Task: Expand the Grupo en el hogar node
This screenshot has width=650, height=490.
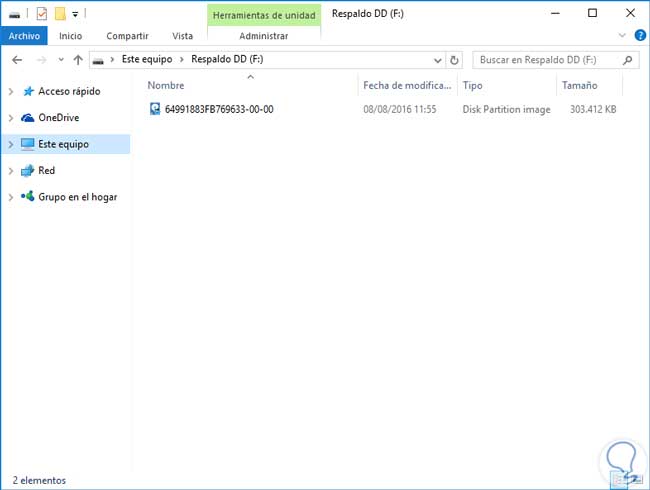Action: (11, 197)
